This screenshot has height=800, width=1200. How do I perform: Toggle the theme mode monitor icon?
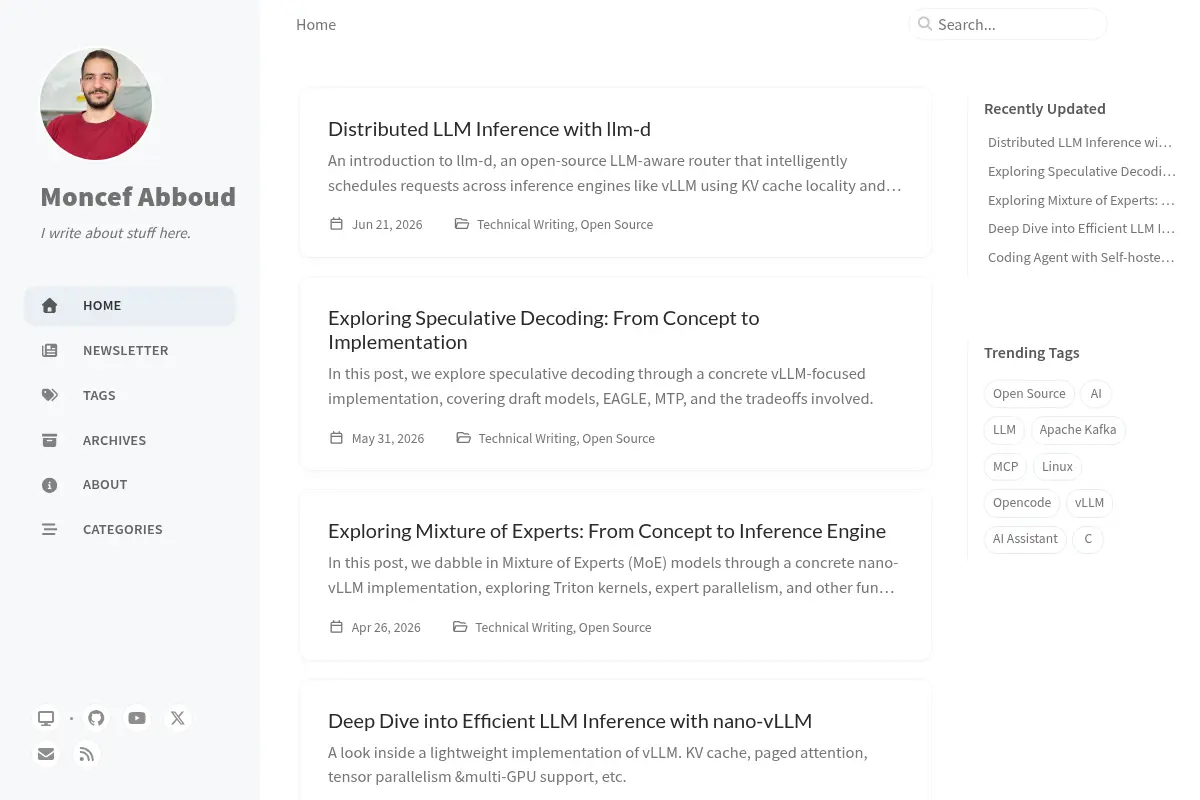click(x=46, y=718)
